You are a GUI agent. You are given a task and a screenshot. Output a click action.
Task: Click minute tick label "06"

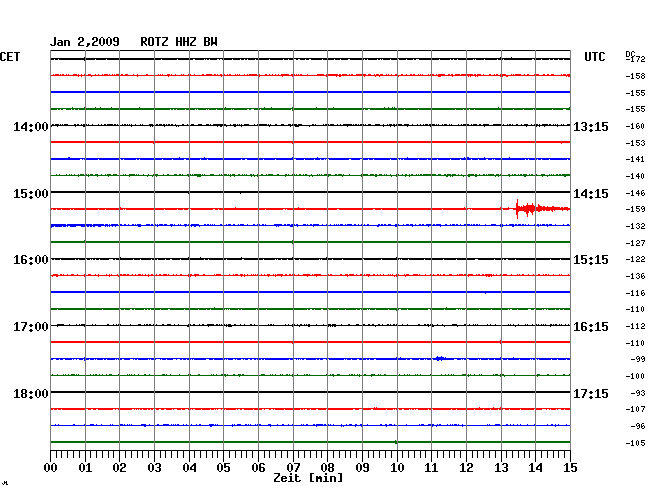pyautogui.click(x=258, y=468)
